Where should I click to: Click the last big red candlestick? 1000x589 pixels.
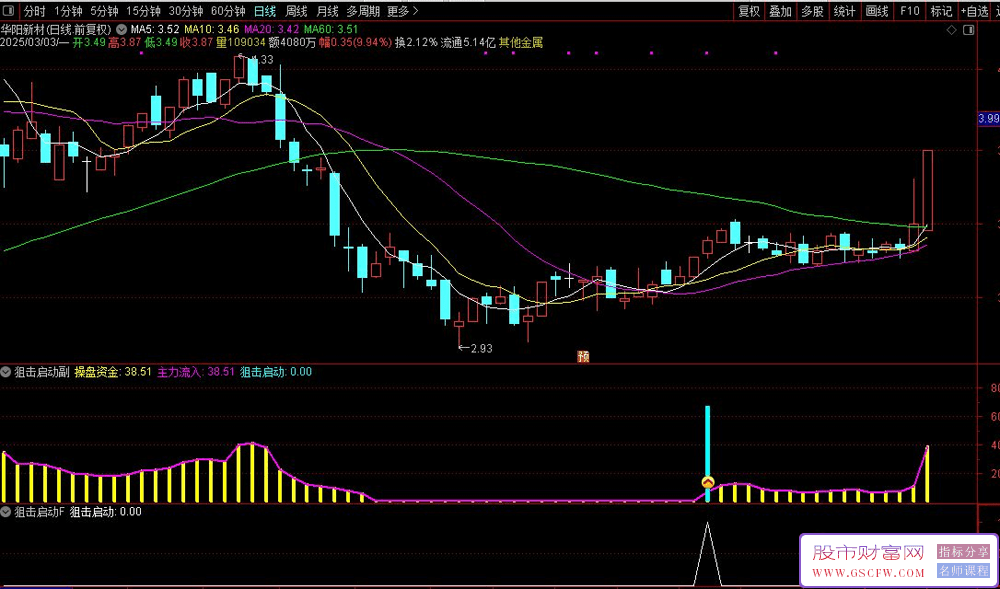[928, 190]
